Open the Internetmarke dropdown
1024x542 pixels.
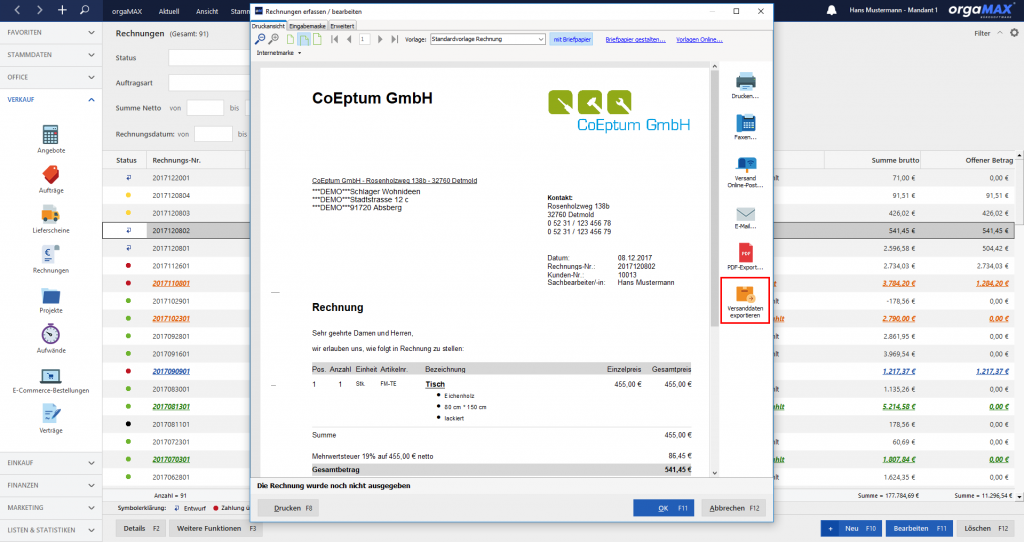coord(279,53)
